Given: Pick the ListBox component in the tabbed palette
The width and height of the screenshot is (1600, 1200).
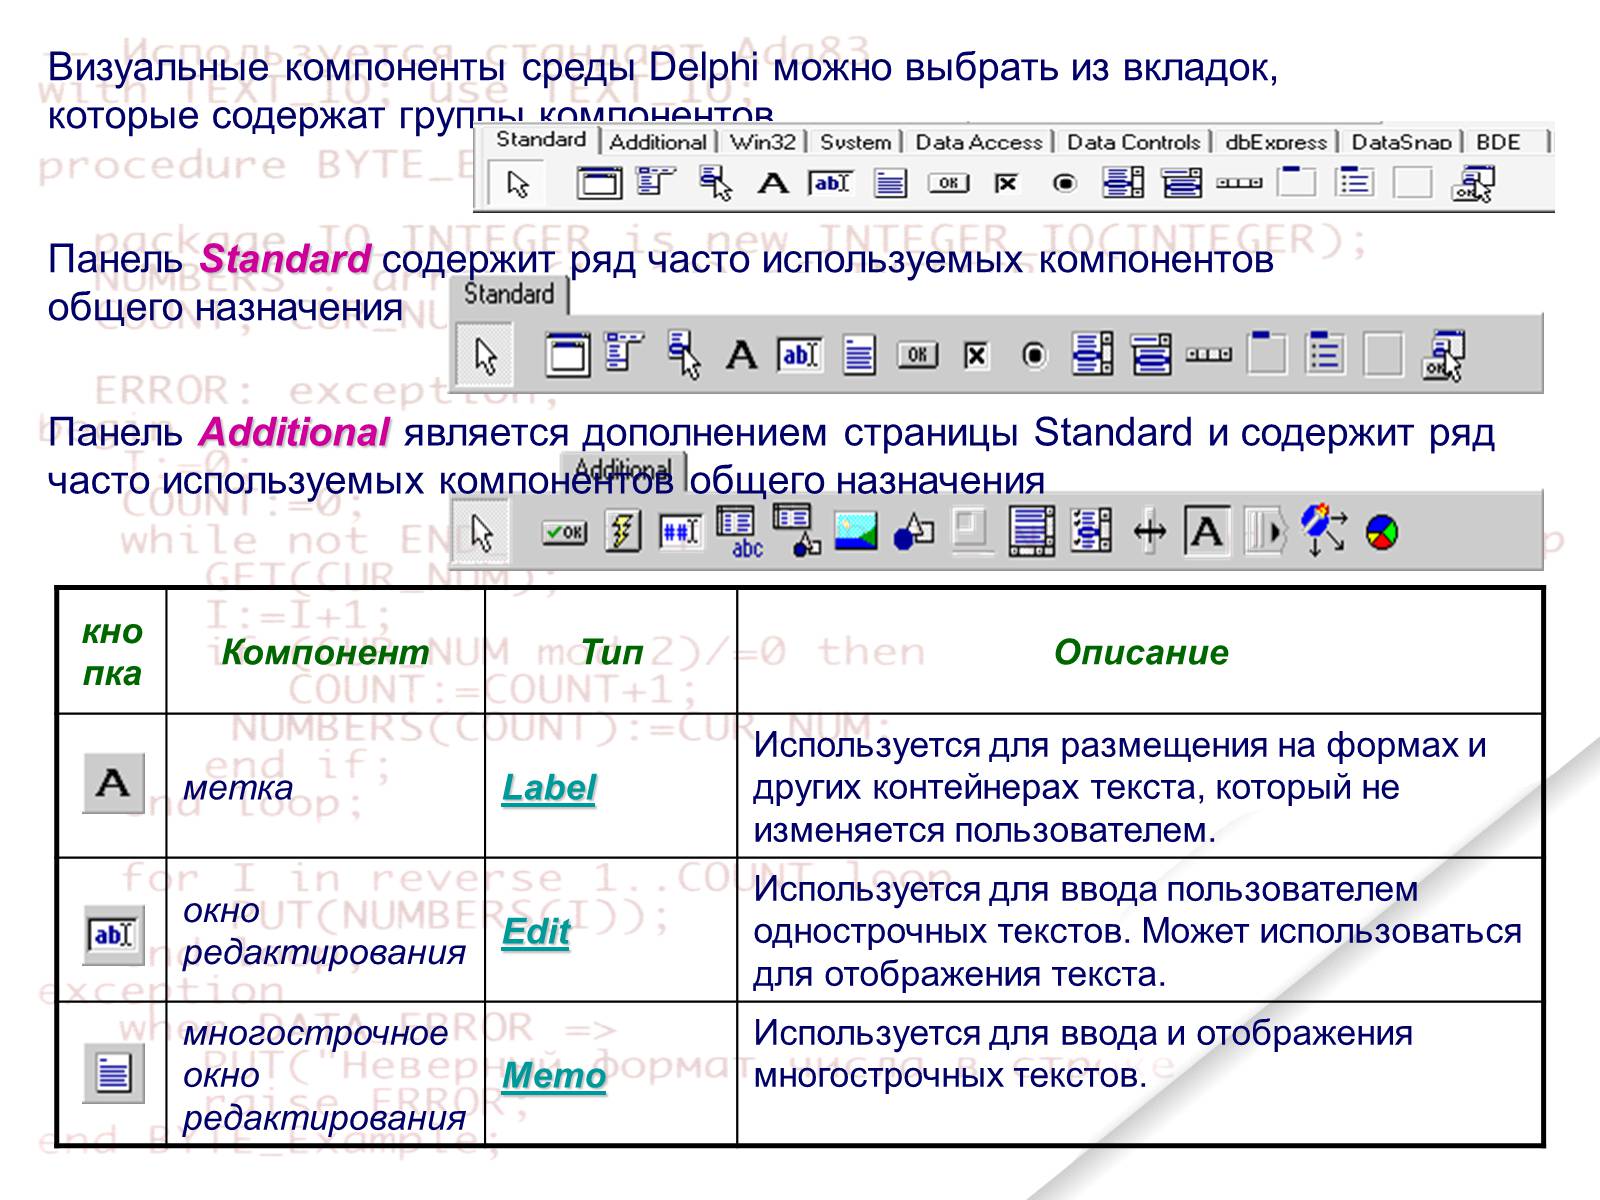Looking at the screenshot, I should [1123, 183].
